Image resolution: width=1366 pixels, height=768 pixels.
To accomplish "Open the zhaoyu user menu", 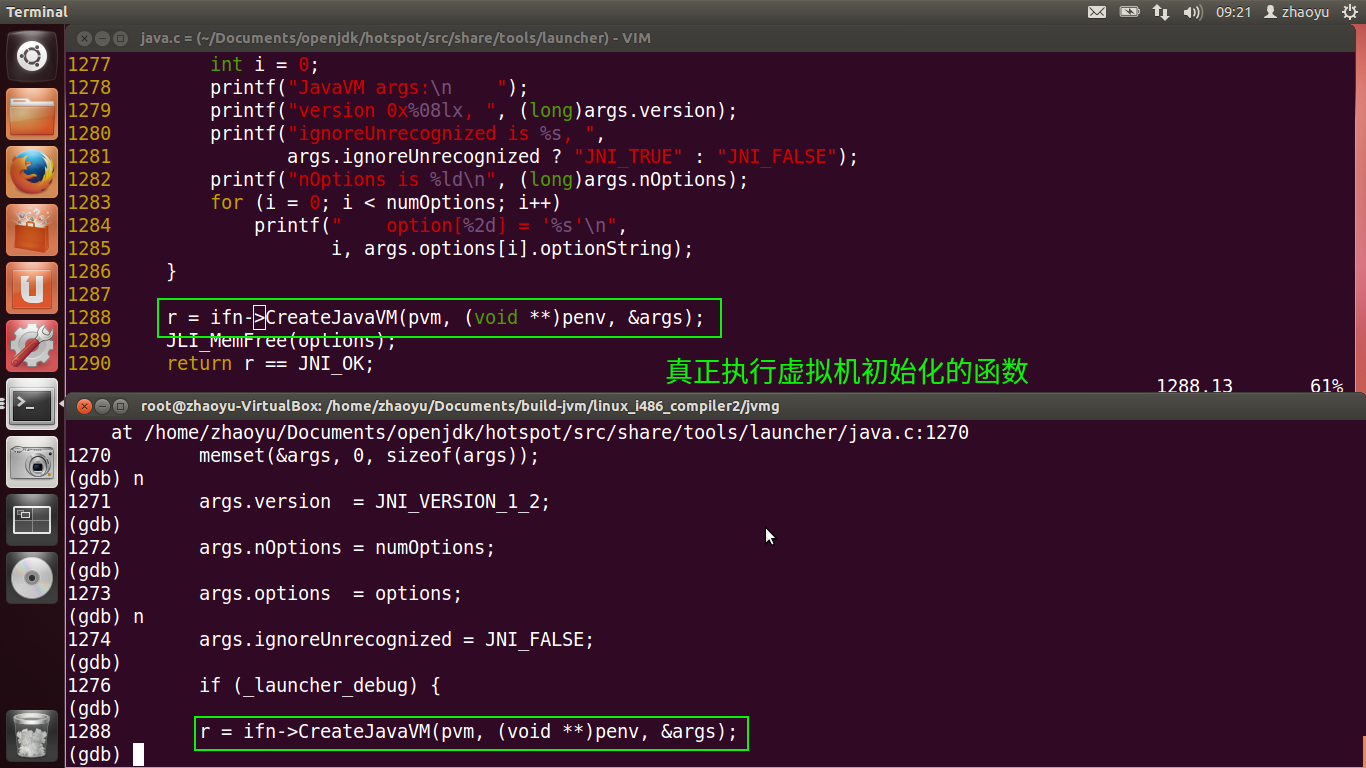I will (x=1297, y=12).
